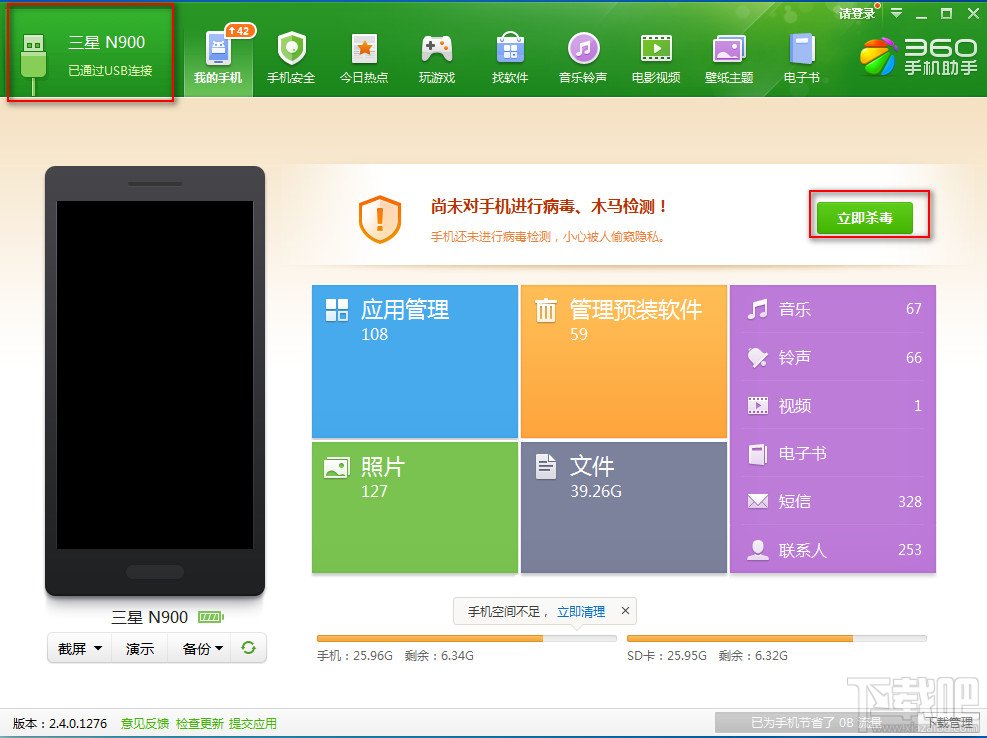Open the 联系人 contacts panel showing 253
Viewport: 987px width, 738px height.
833,549
